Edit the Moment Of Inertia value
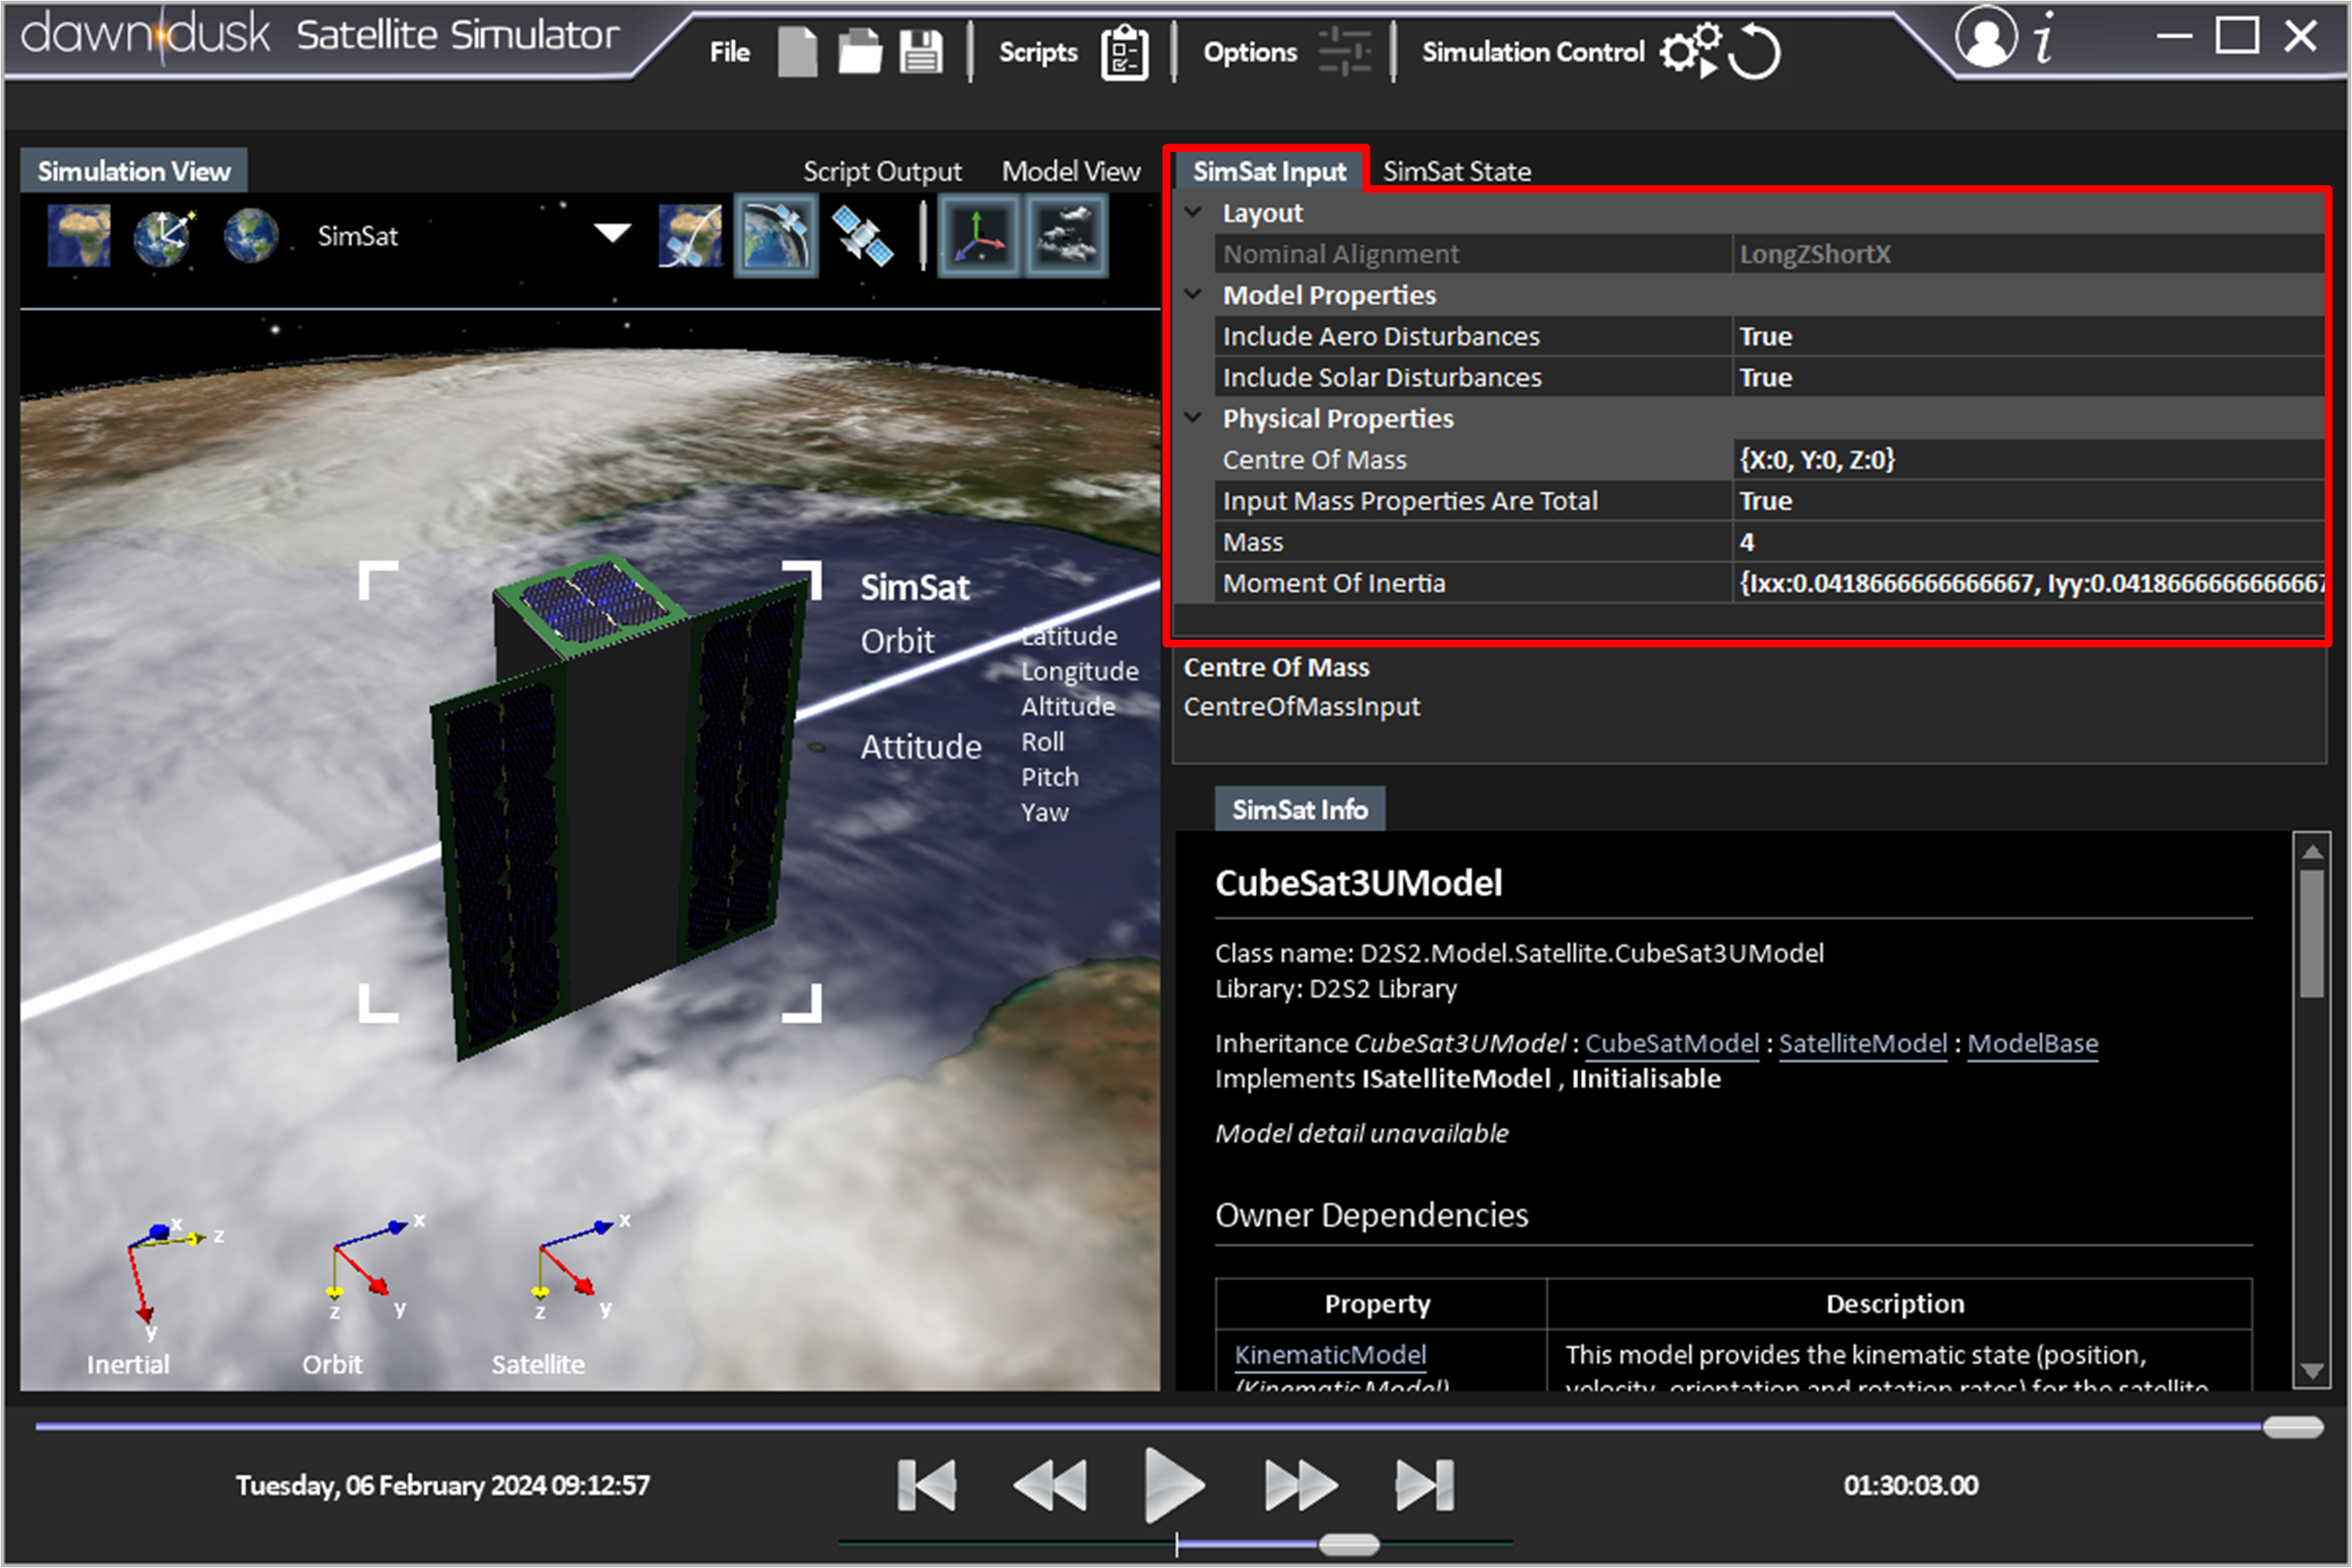Viewport: 2352px width, 1568px height. pos(2028,583)
